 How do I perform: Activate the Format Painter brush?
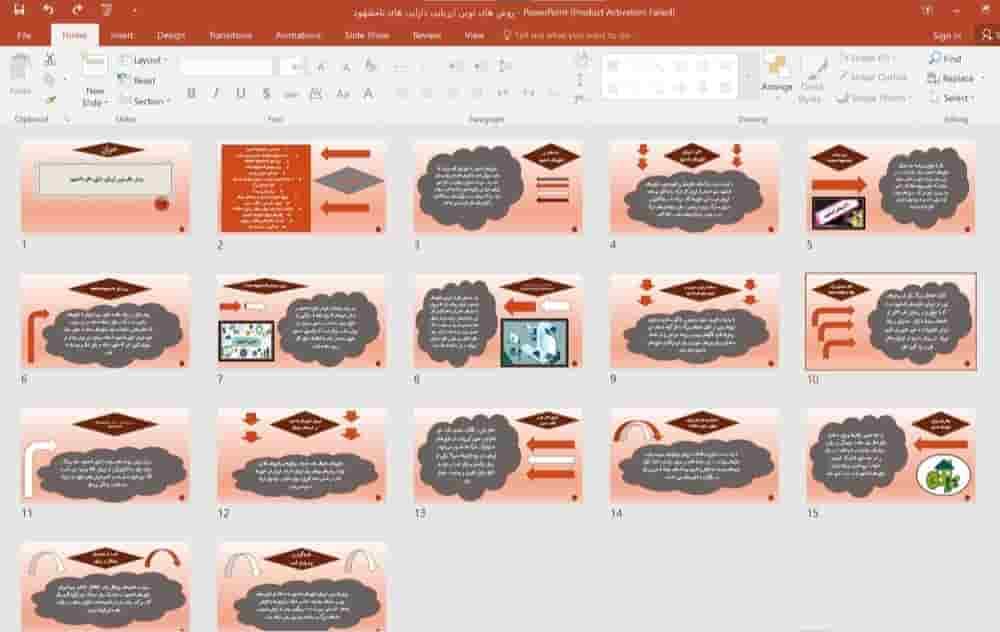point(49,99)
